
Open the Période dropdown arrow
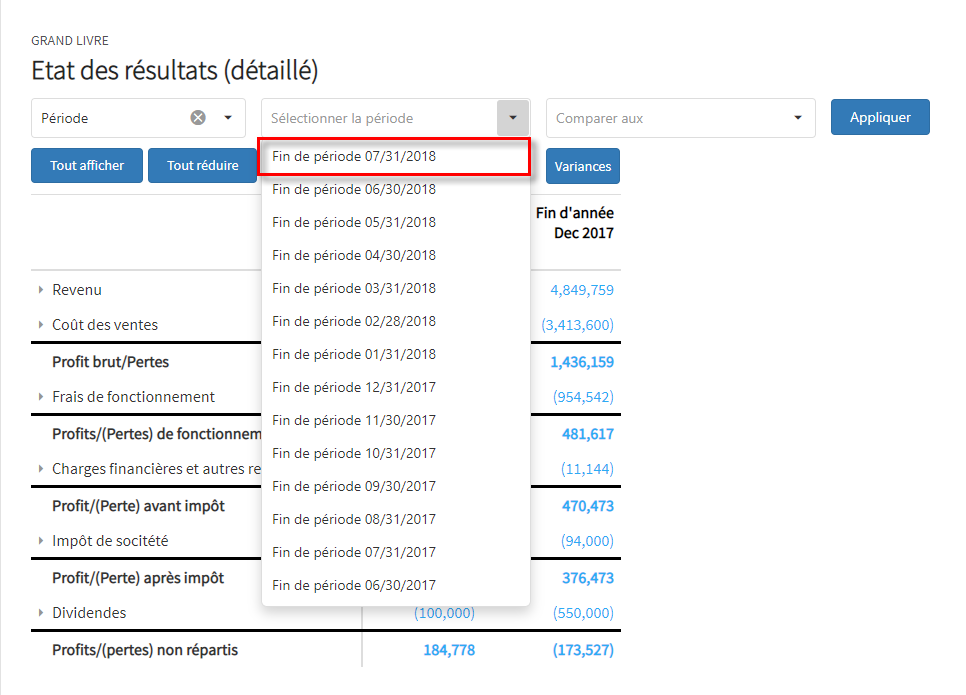tap(228, 118)
